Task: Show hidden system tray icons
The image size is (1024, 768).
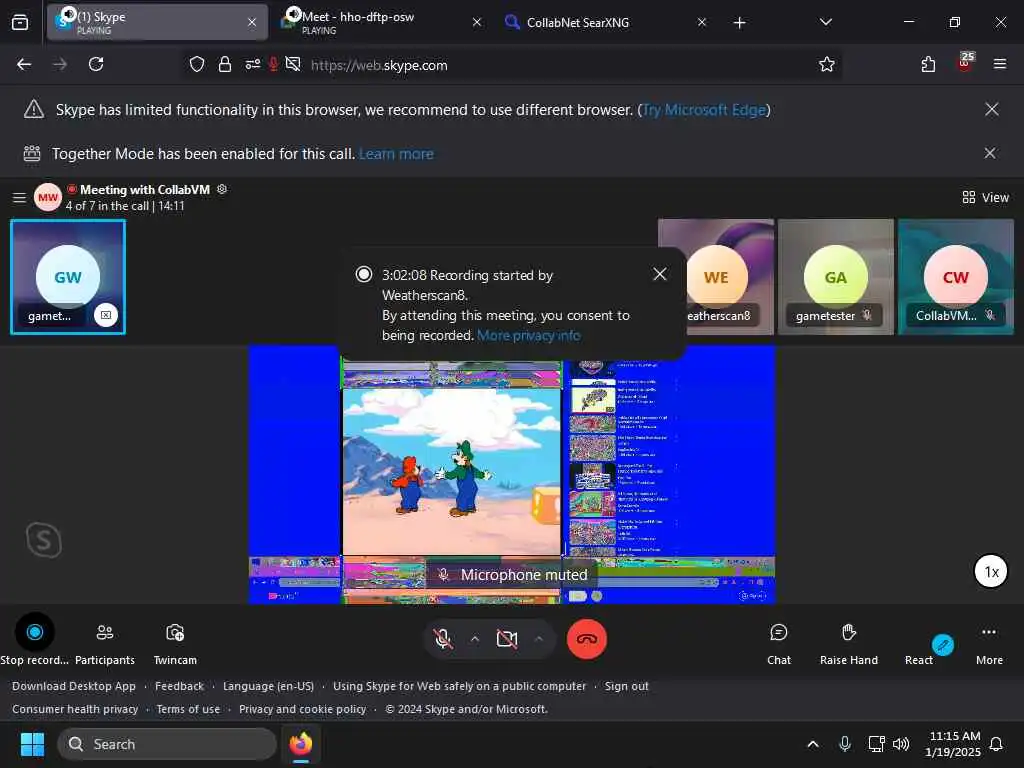Action: pyautogui.click(x=813, y=744)
